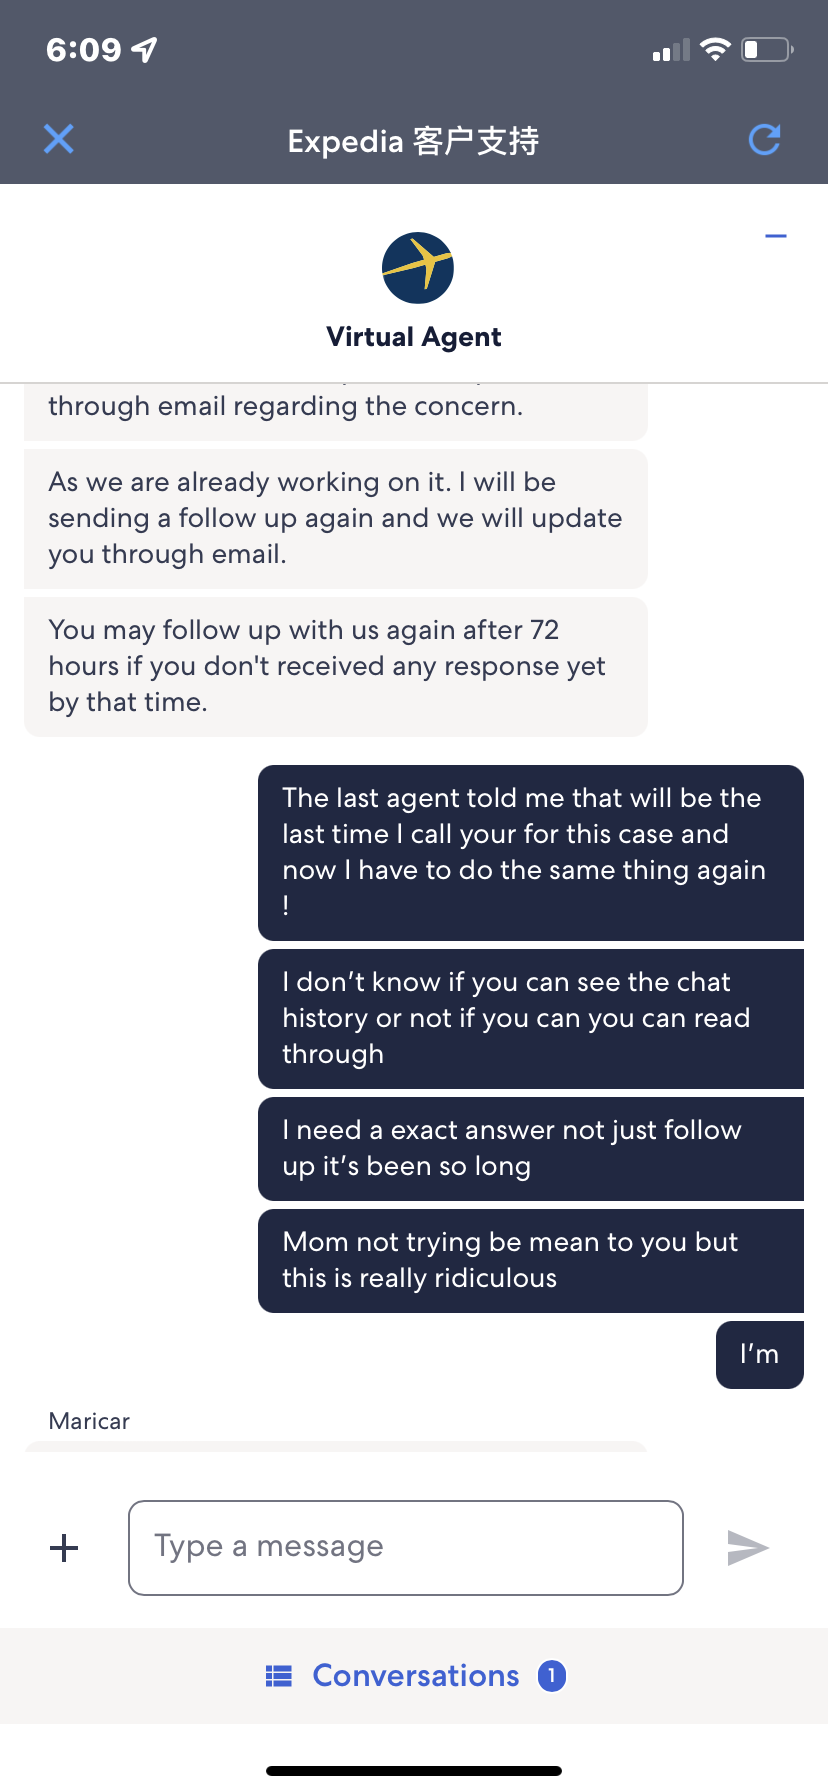Tap the Expedia Virtual Agent avatar
Viewport: 828px width, 1792px height.
tap(414, 267)
